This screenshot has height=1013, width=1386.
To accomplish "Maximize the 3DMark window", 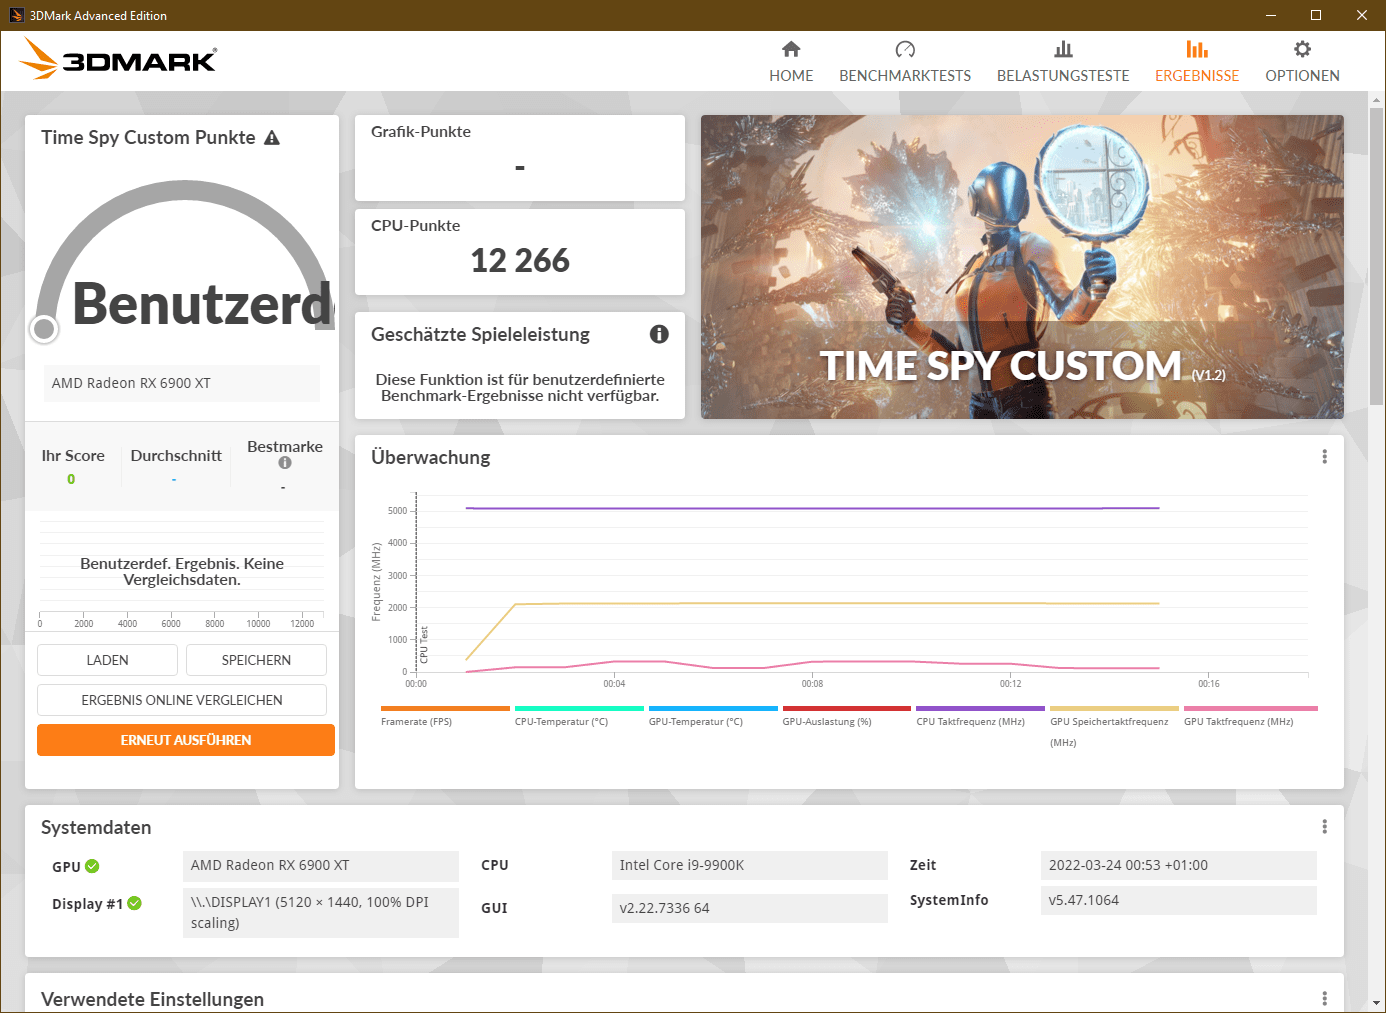I will 1316,15.
